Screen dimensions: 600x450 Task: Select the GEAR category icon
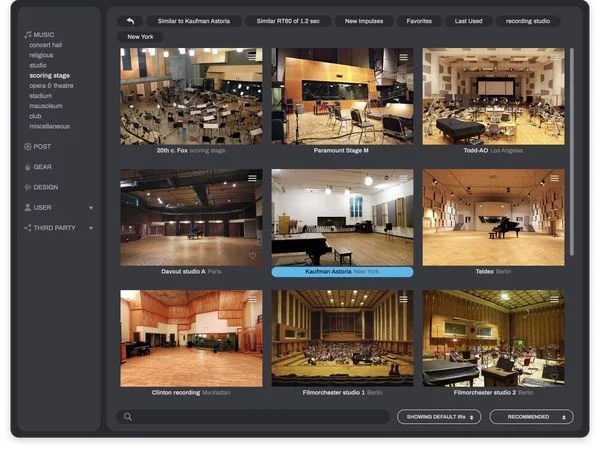click(27, 167)
